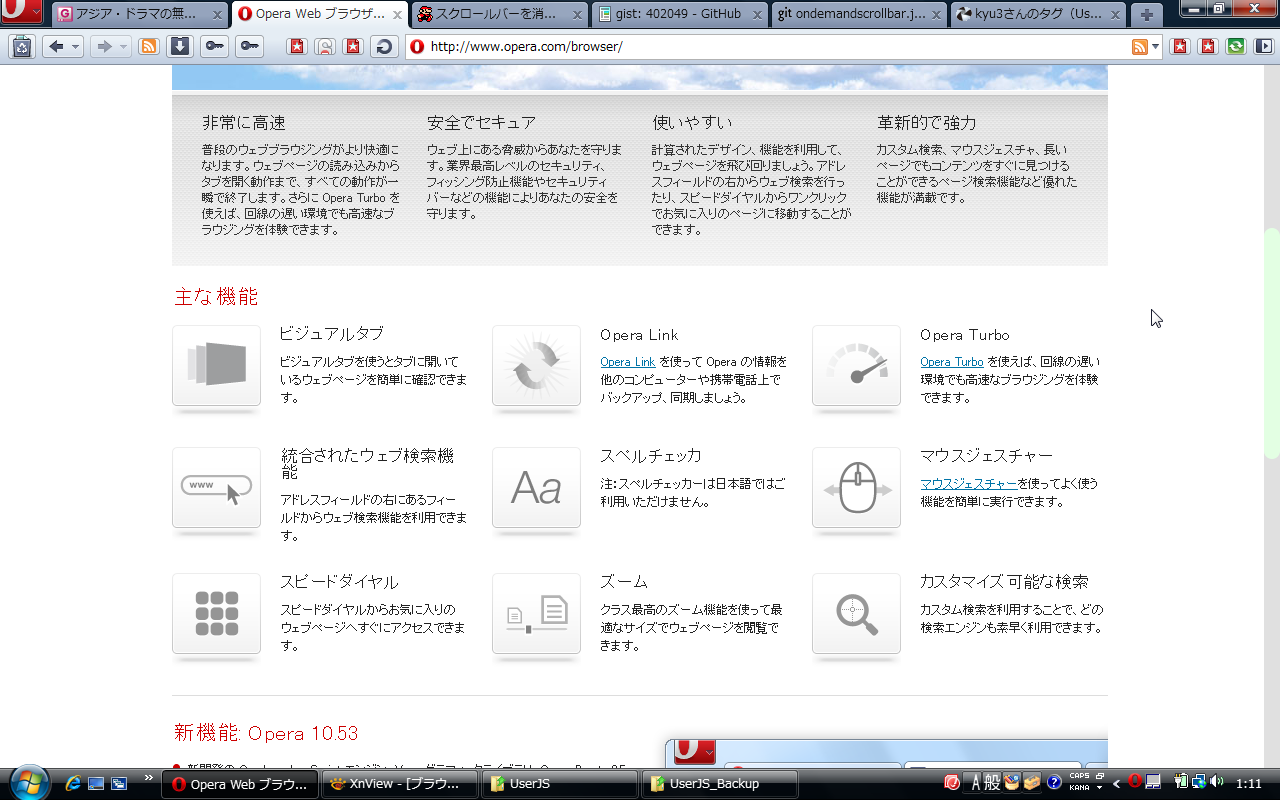Click the first key wand button
This screenshot has width=1280, height=800.
pos(214,46)
